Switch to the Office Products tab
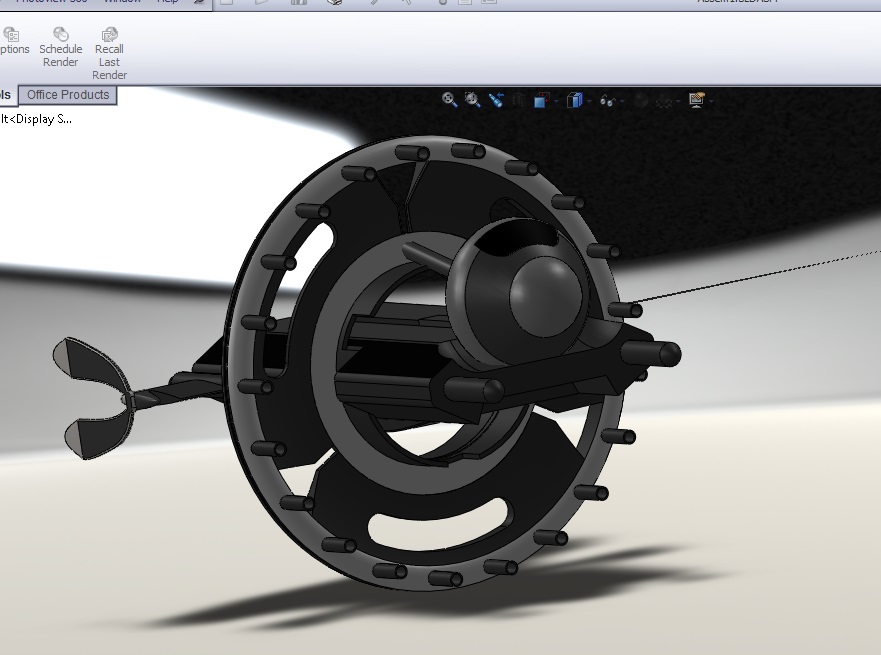Viewport: 881px width, 655px height. point(68,95)
